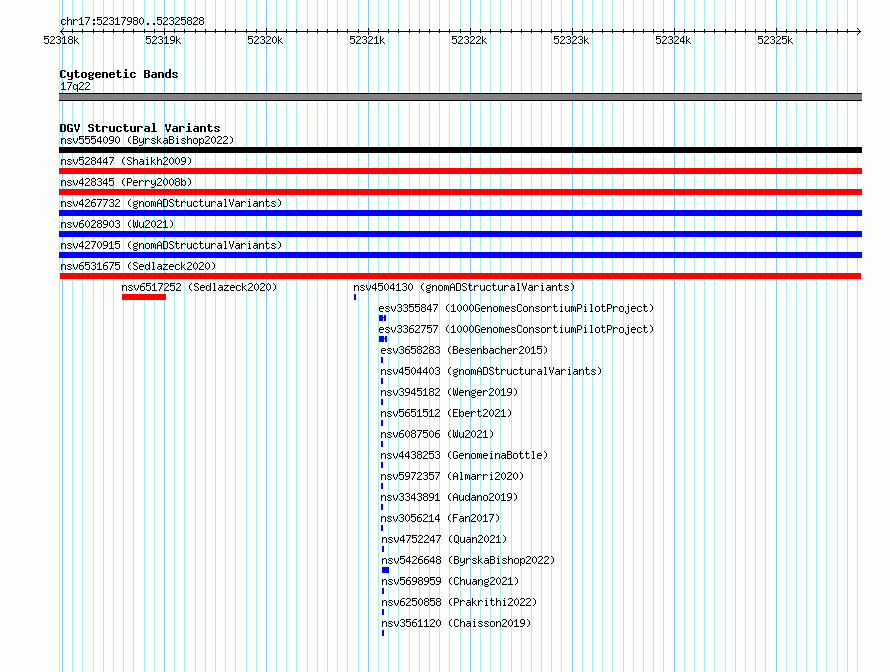Click the nsv5554090 (ByrskaBishop2022) label

pos(147,140)
